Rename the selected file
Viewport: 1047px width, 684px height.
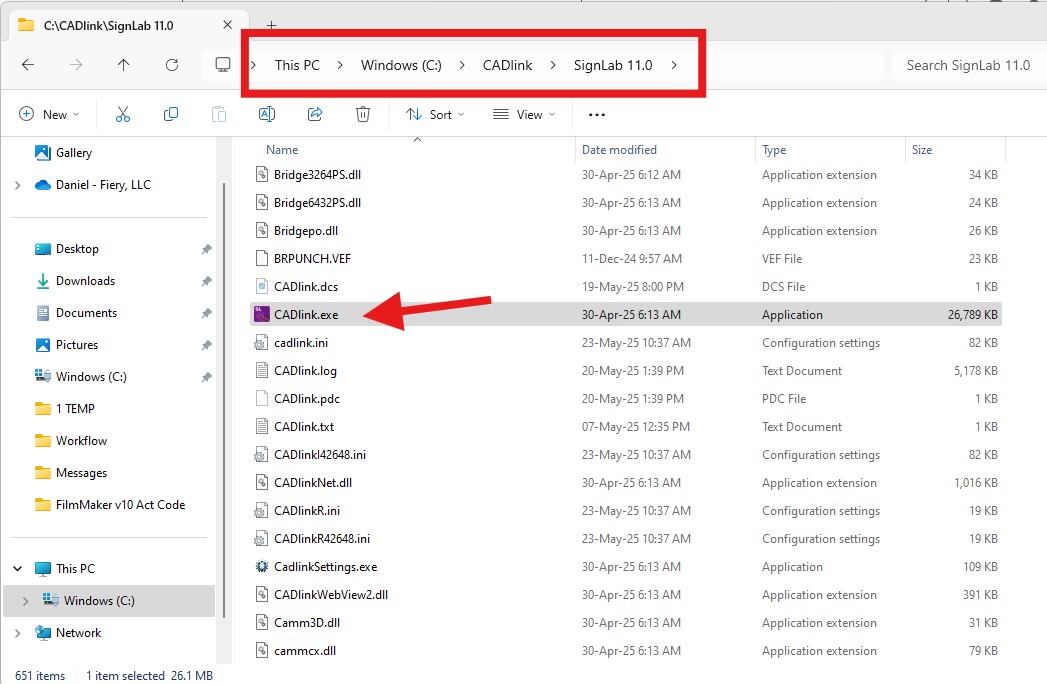266,114
